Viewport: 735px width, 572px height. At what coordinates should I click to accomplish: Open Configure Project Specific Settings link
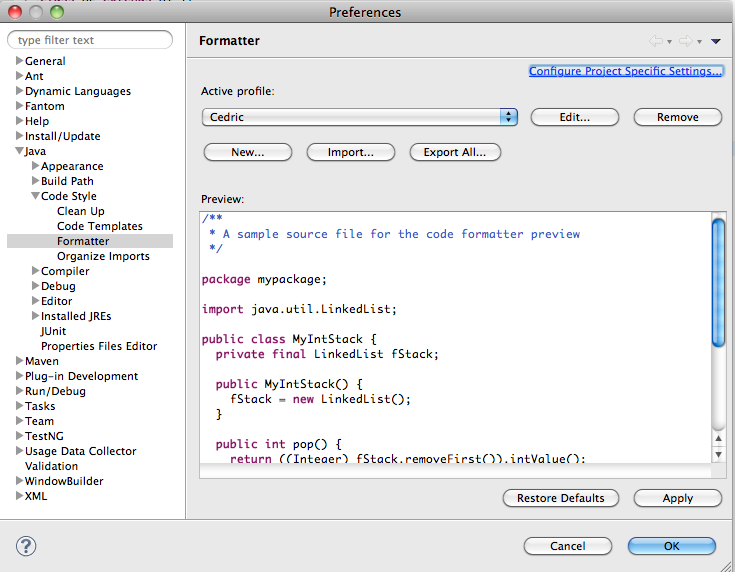click(x=625, y=71)
